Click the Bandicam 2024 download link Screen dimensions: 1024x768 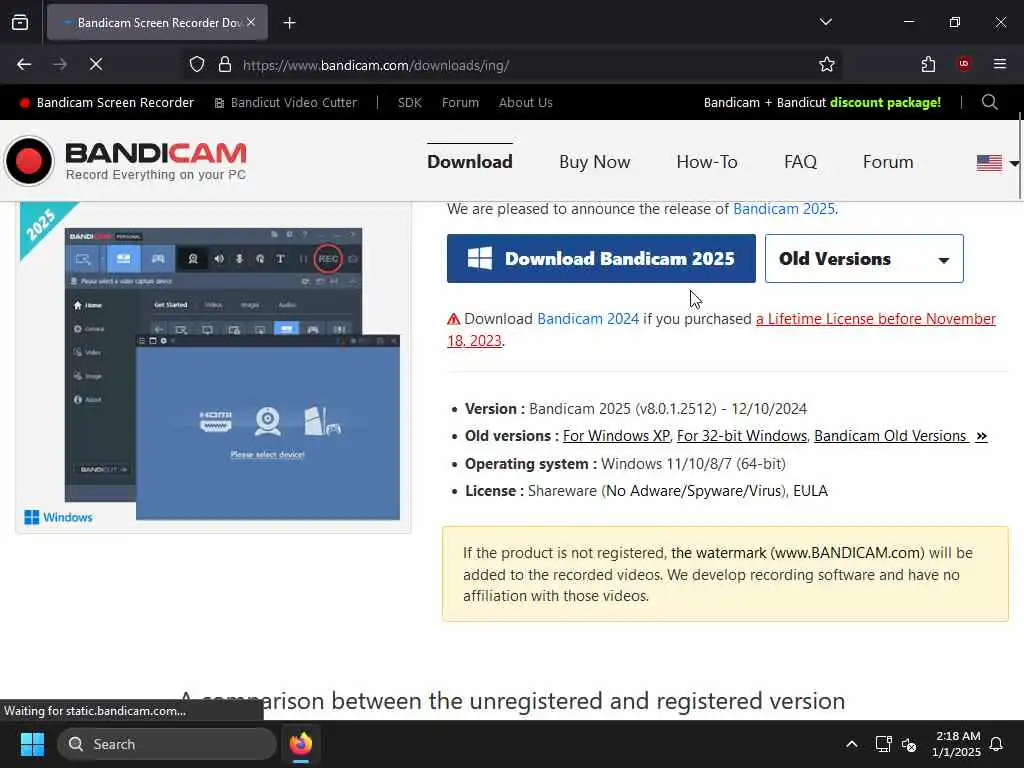(x=588, y=319)
